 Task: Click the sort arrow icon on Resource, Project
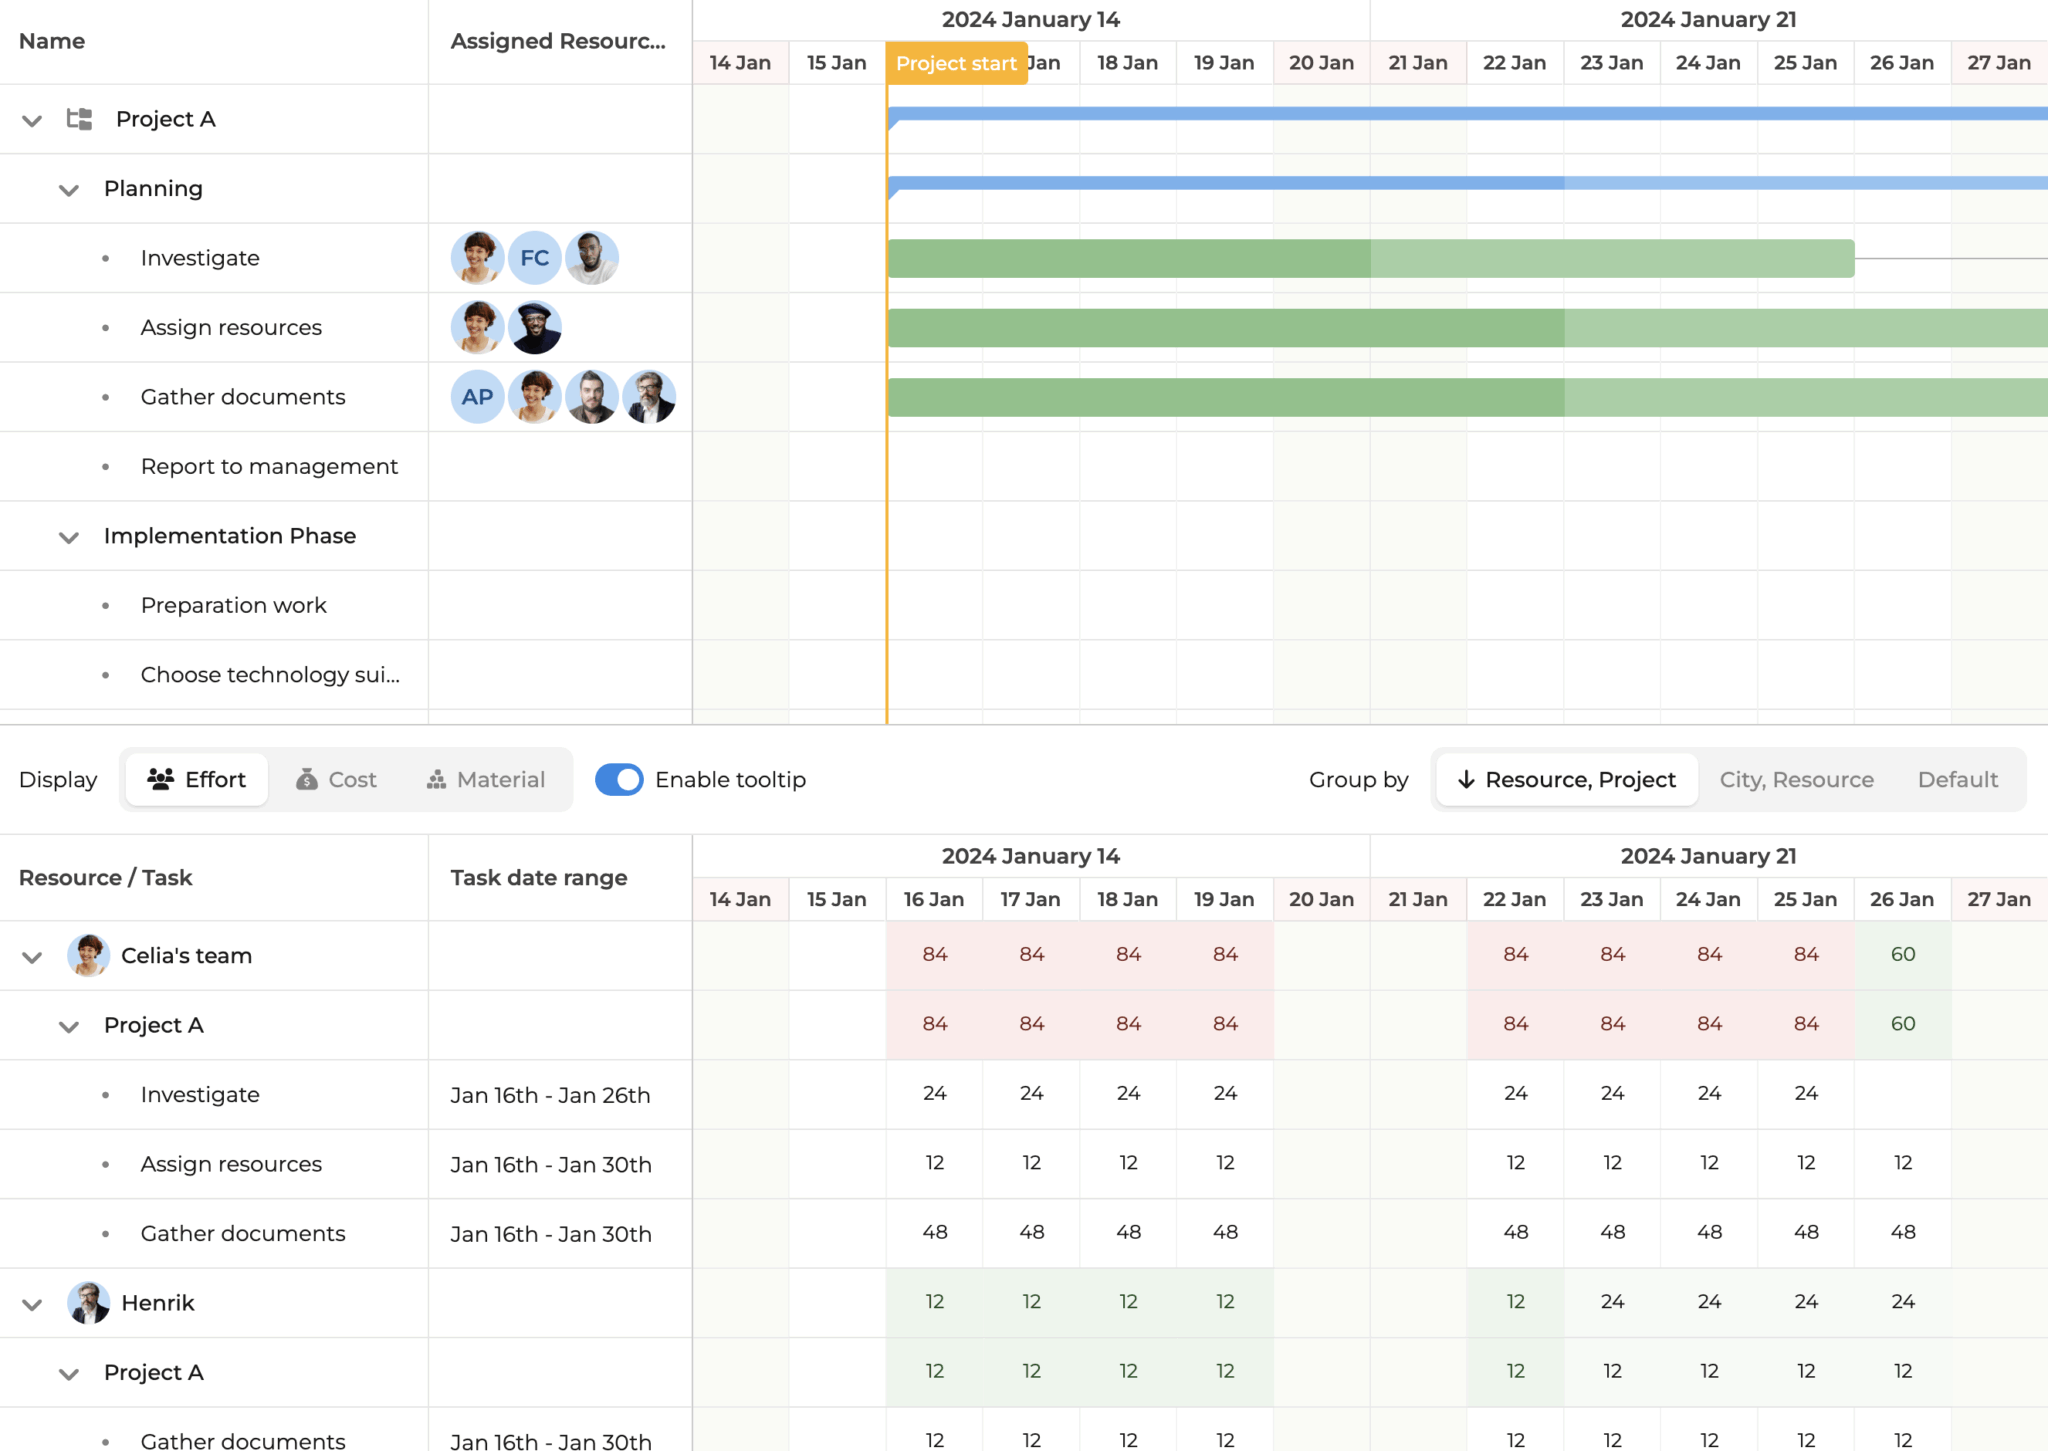[1466, 779]
